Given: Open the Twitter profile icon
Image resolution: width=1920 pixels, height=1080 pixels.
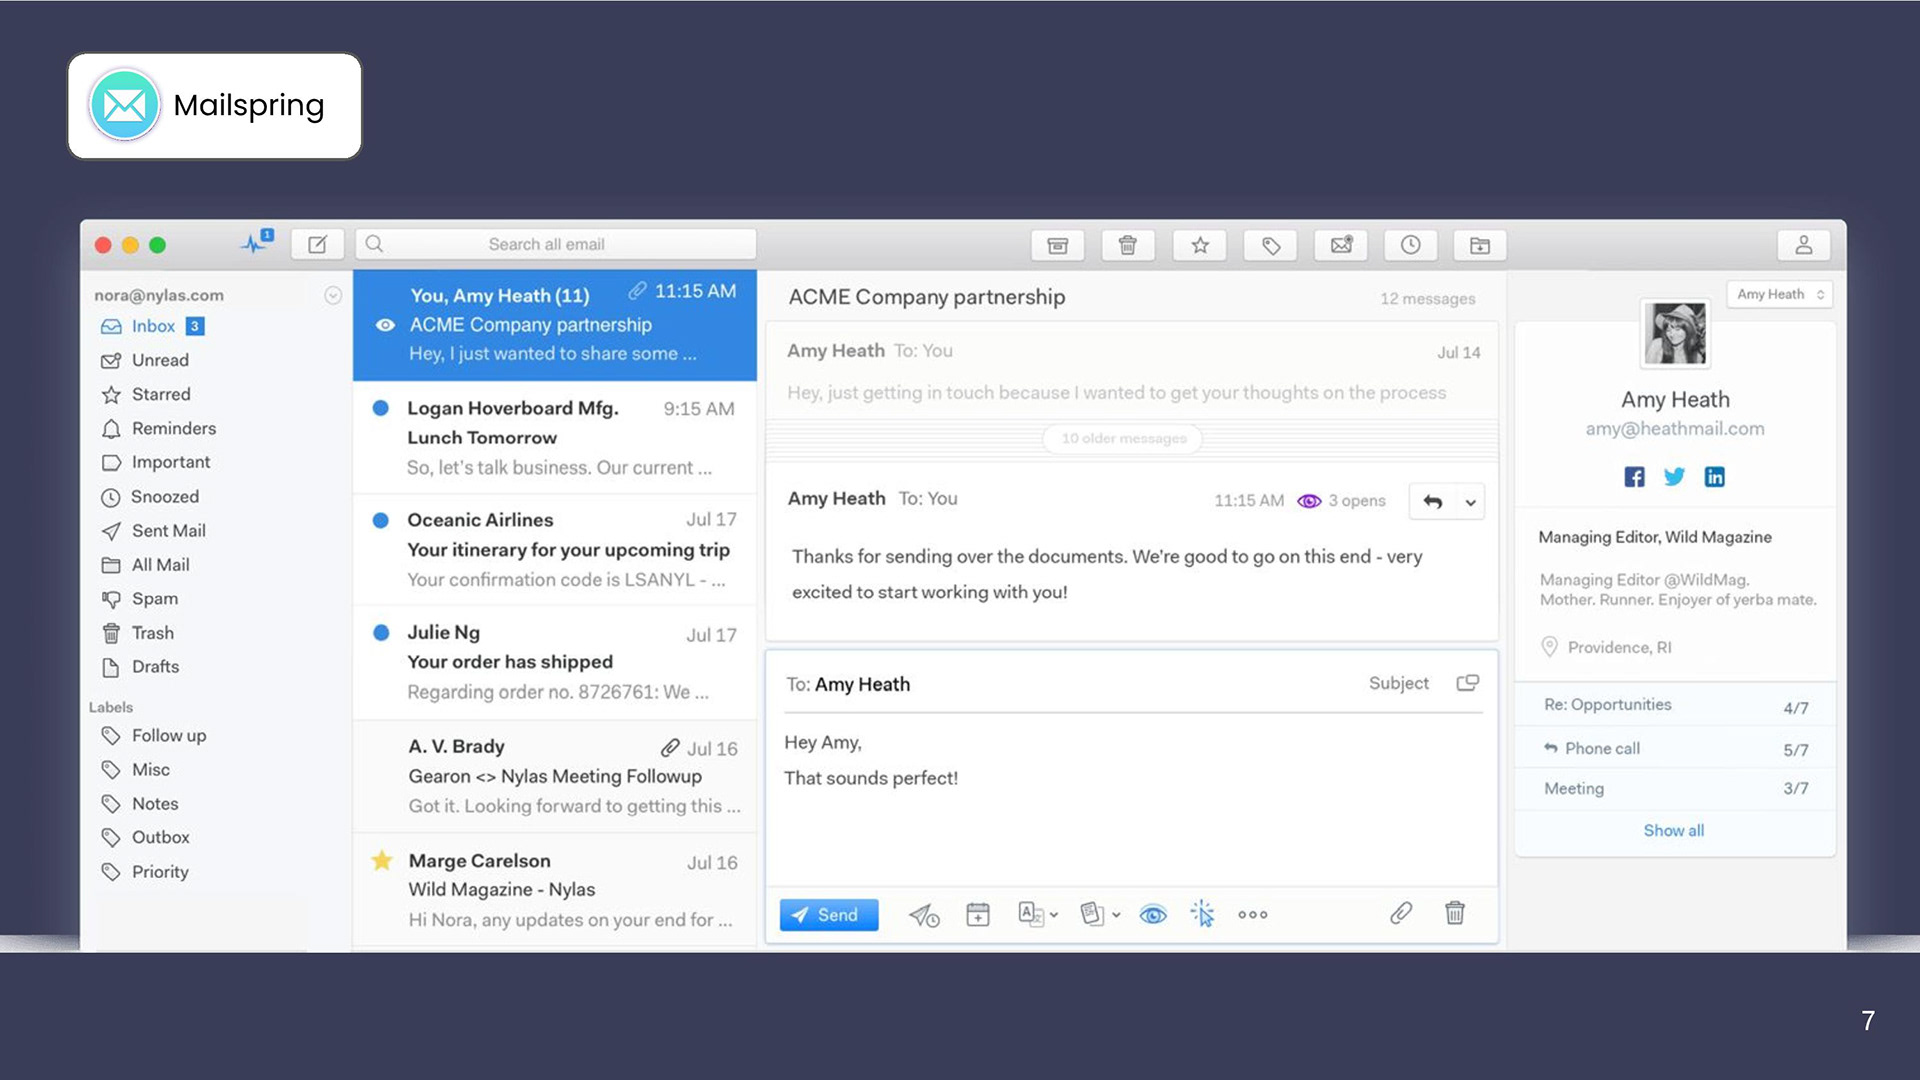Looking at the screenshot, I should (x=1674, y=477).
